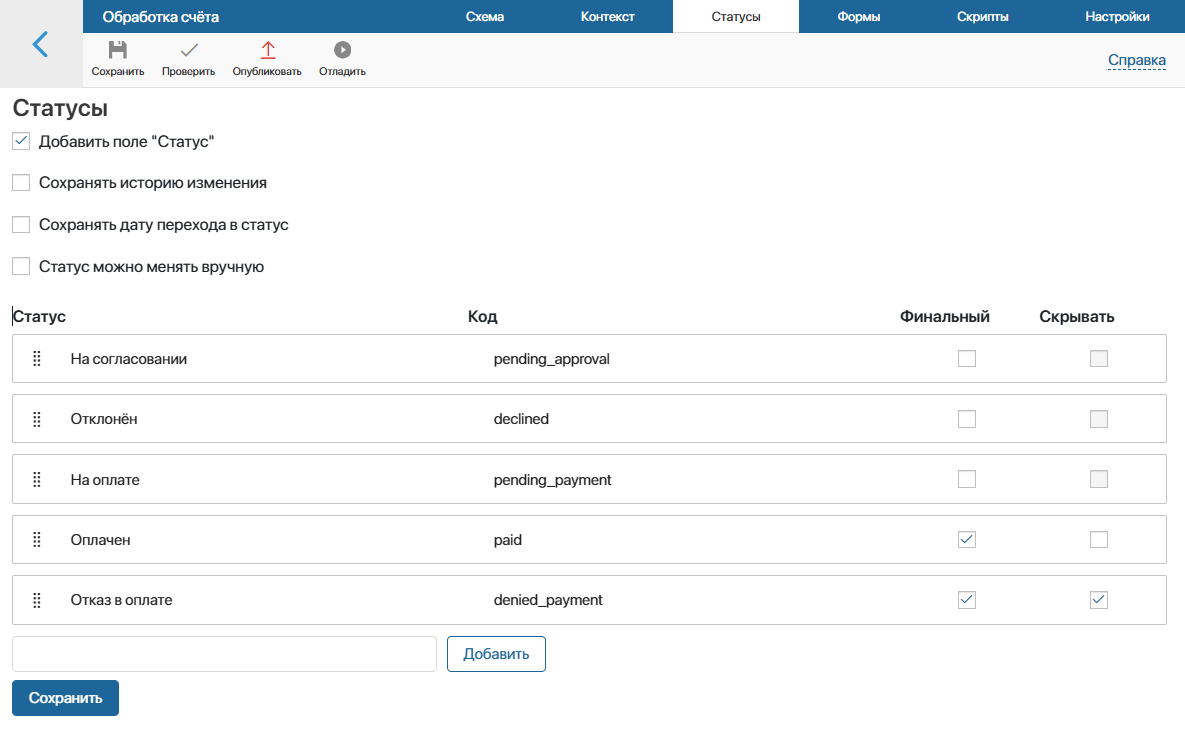Click the Добавить button
Image resolution: width=1185 pixels, height=730 pixels.
(x=496, y=654)
